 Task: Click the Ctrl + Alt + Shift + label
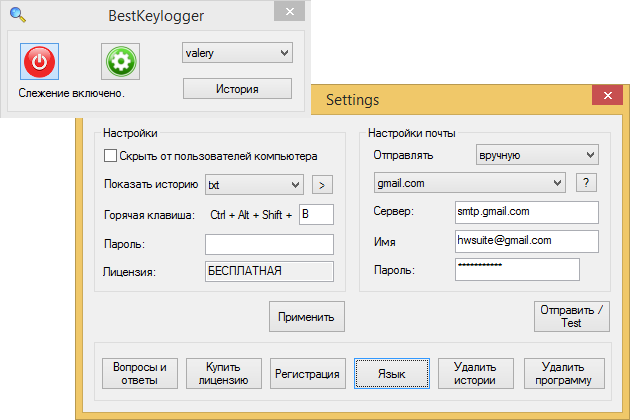tap(251, 215)
